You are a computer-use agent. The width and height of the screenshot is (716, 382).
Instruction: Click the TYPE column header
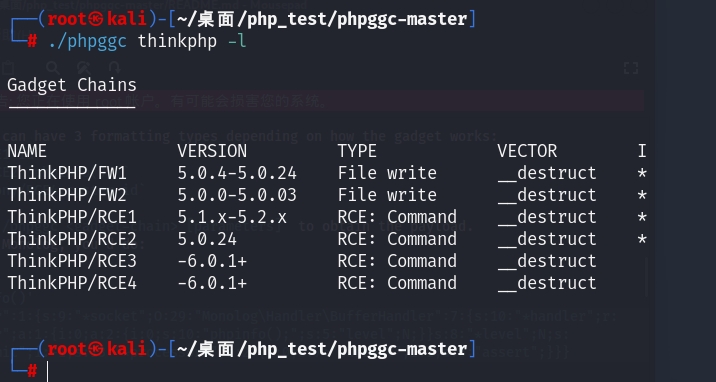pos(357,151)
